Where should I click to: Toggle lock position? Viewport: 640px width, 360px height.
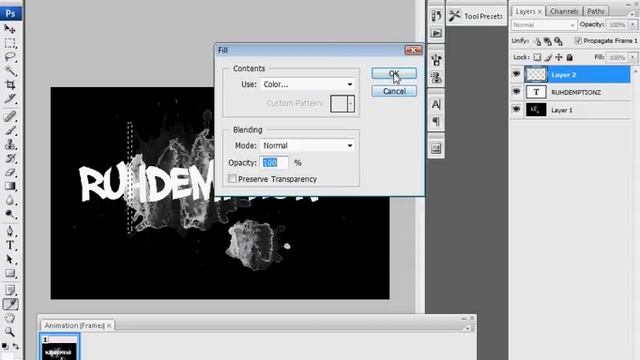pyautogui.click(x=559, y=57)
